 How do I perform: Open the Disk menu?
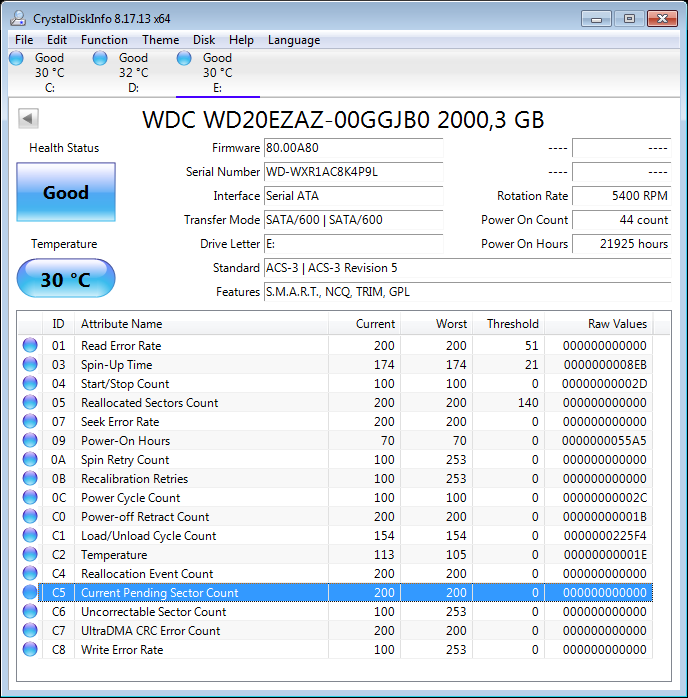204,40
